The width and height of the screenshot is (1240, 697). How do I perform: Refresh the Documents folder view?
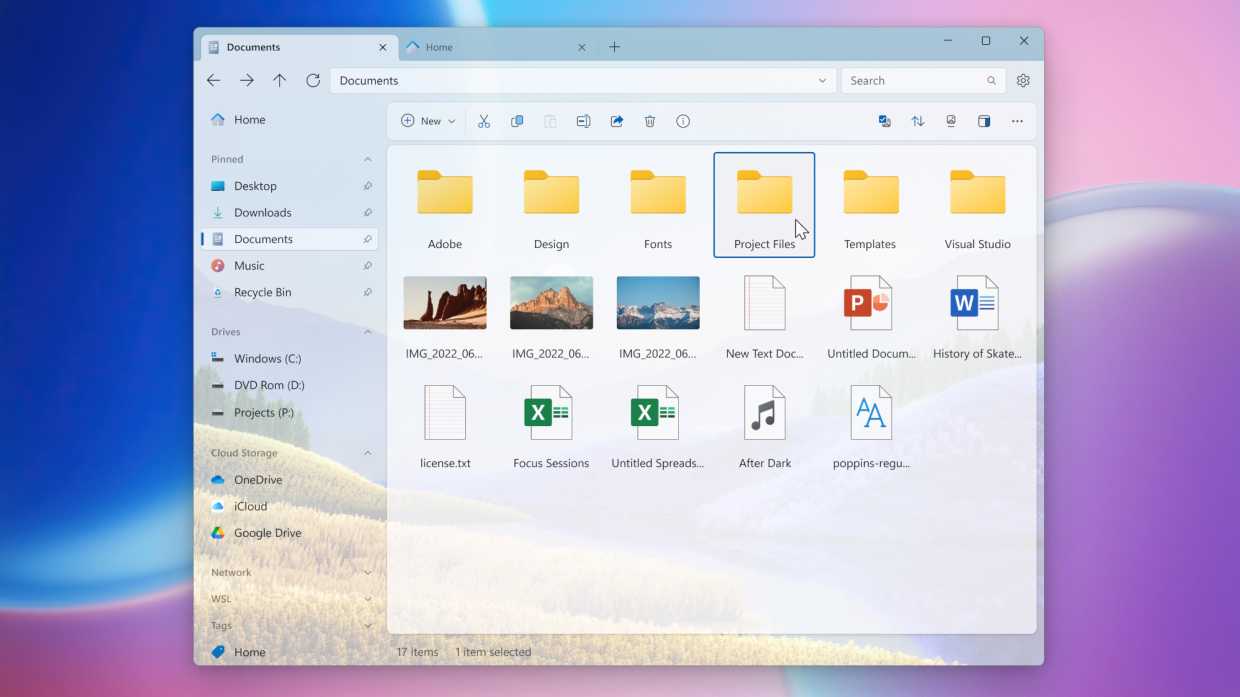[x=313, y=80]
